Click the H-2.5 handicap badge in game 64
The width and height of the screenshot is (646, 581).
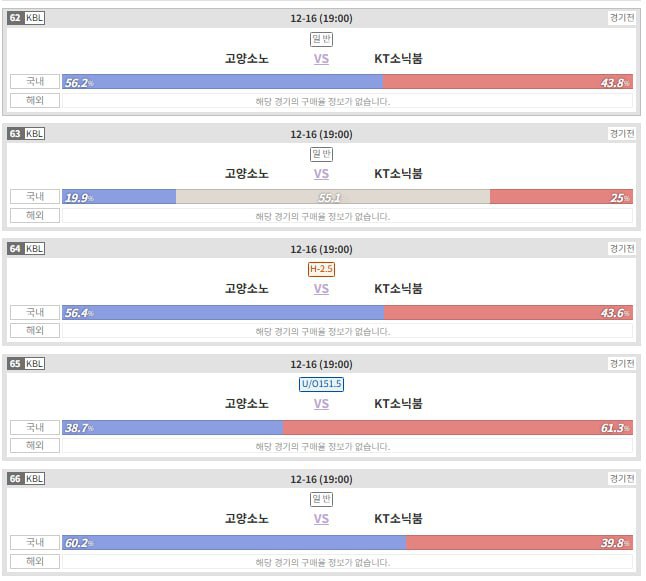point(321,269)
